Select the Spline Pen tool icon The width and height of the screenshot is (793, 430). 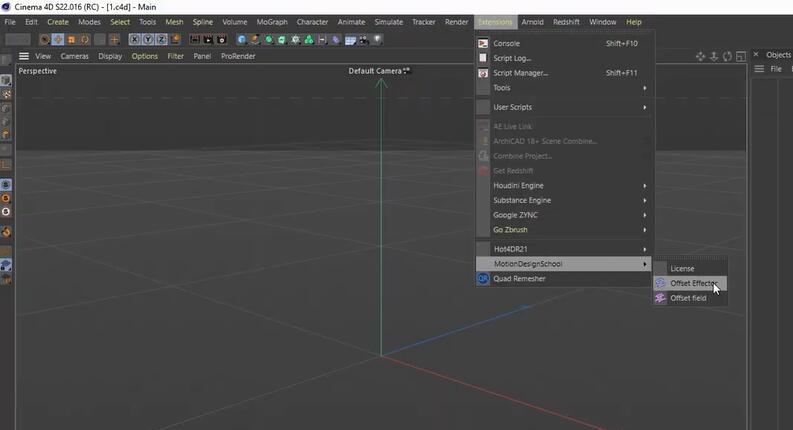[x=255, y=39]
